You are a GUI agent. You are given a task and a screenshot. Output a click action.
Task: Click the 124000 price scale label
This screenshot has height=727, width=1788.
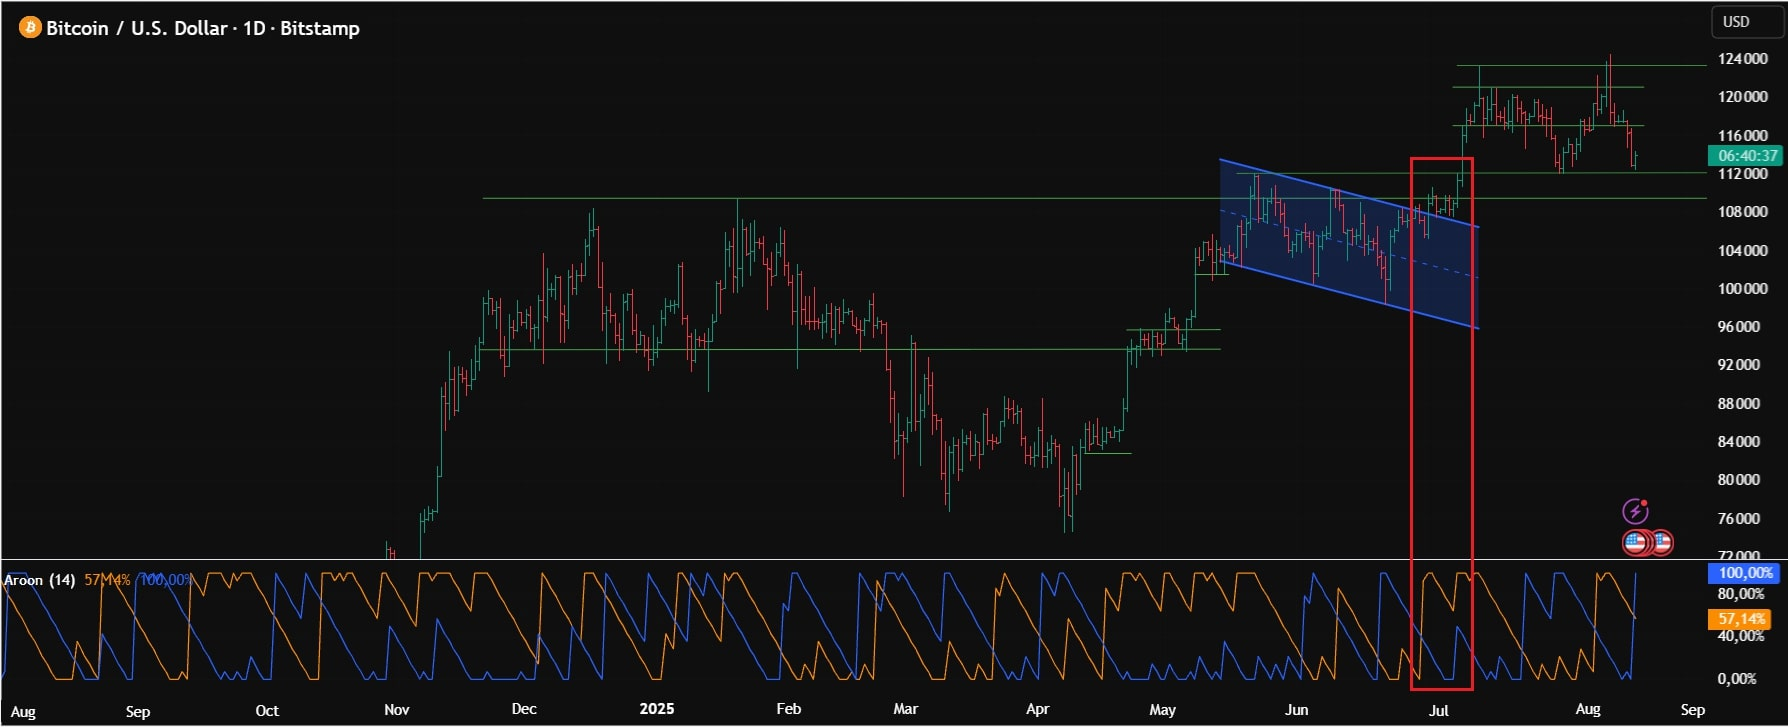(x=1742, y=59)
